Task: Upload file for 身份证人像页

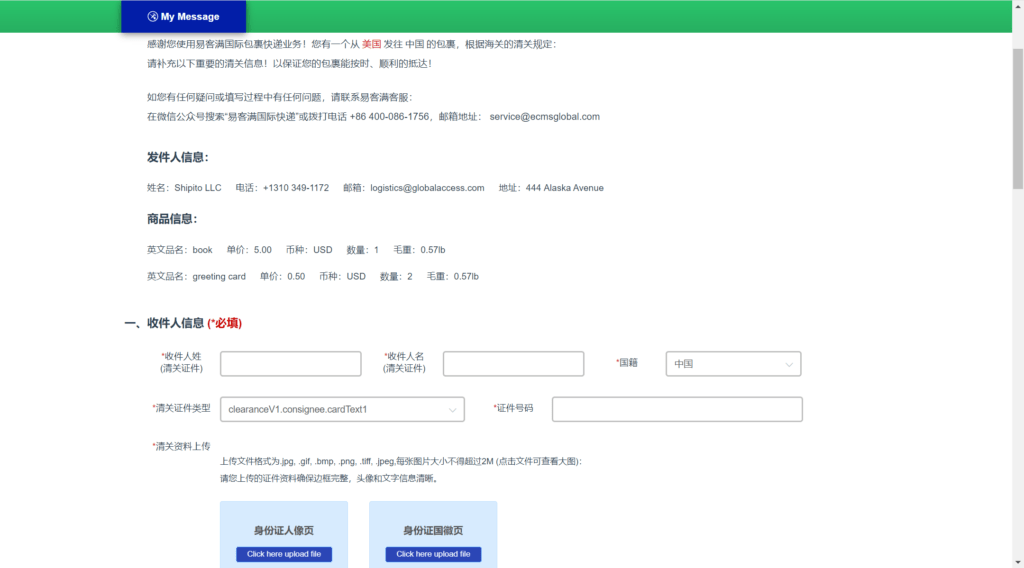Action: tap(284, 554)
